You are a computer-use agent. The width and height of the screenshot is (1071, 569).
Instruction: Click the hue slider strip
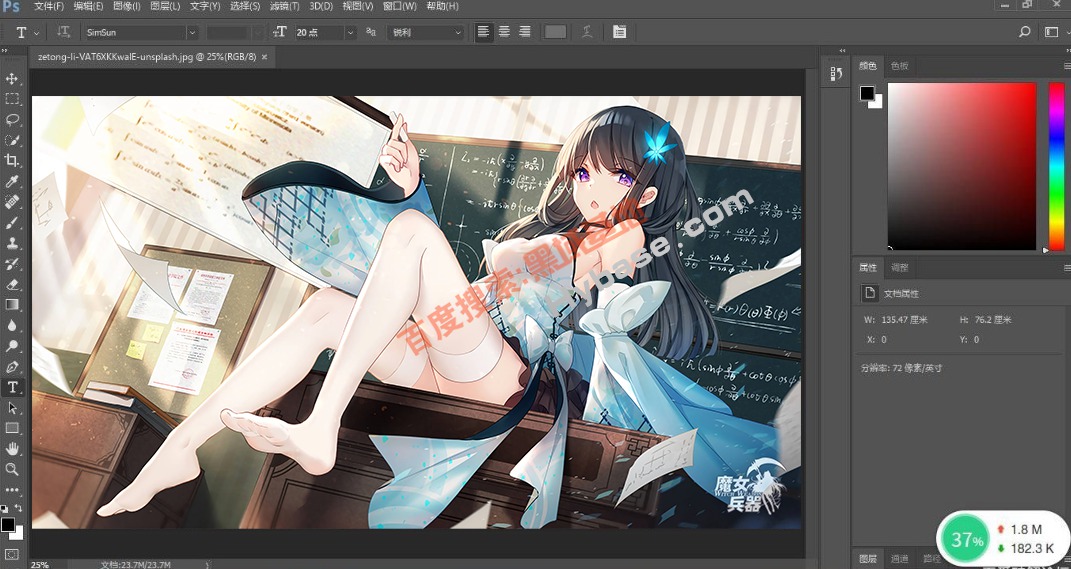point(1056,166)
